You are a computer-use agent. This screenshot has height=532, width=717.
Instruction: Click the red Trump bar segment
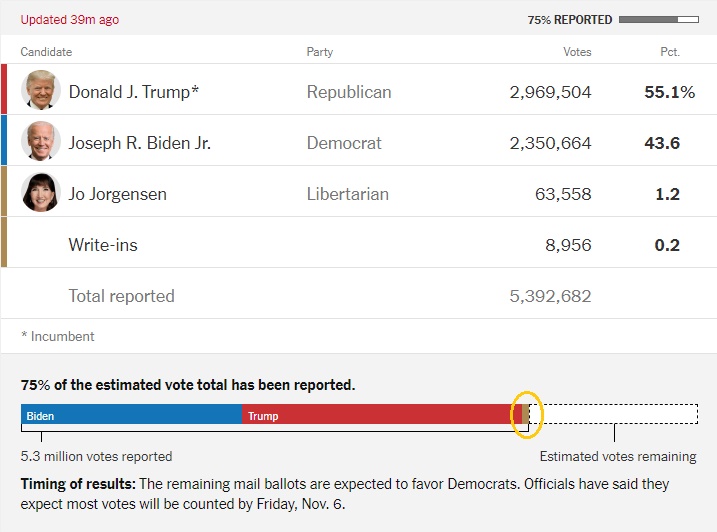pyautogui.click(x=377, y=415)
